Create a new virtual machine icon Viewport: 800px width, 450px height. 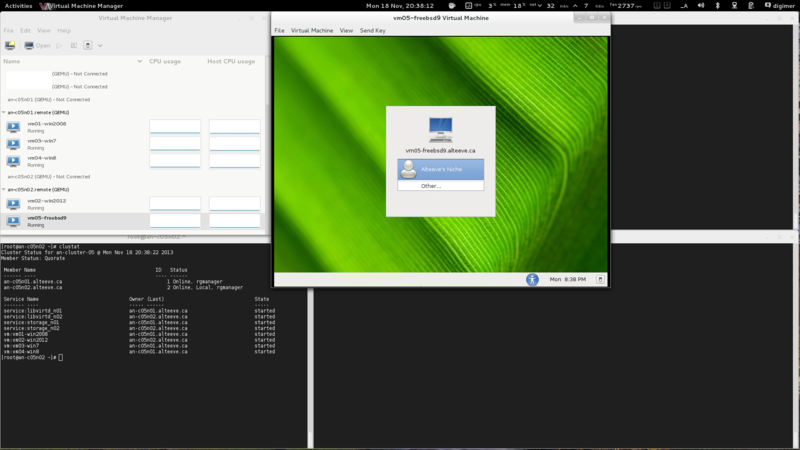[x=10, y=45]
